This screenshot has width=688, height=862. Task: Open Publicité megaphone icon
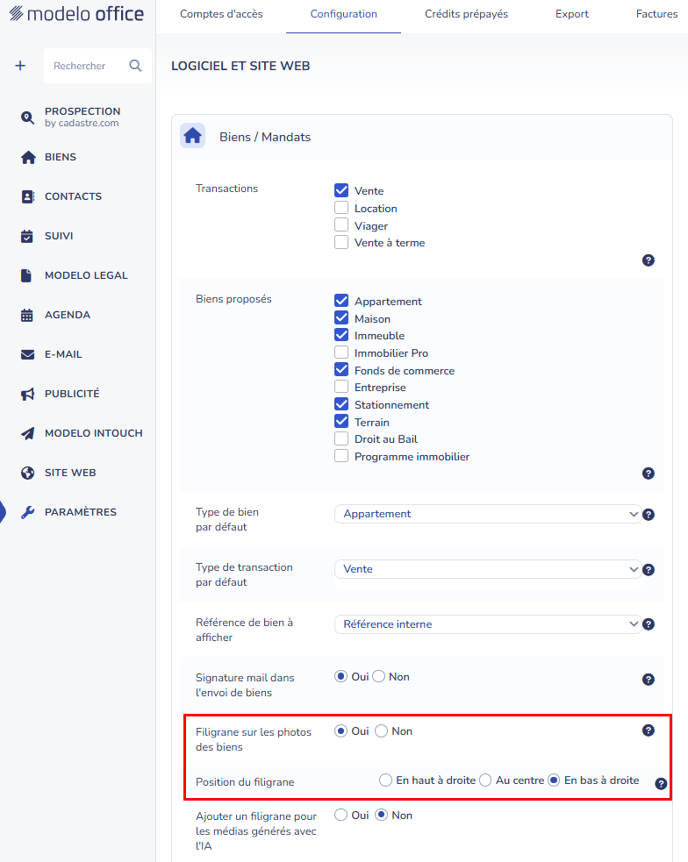click(27, 394)
